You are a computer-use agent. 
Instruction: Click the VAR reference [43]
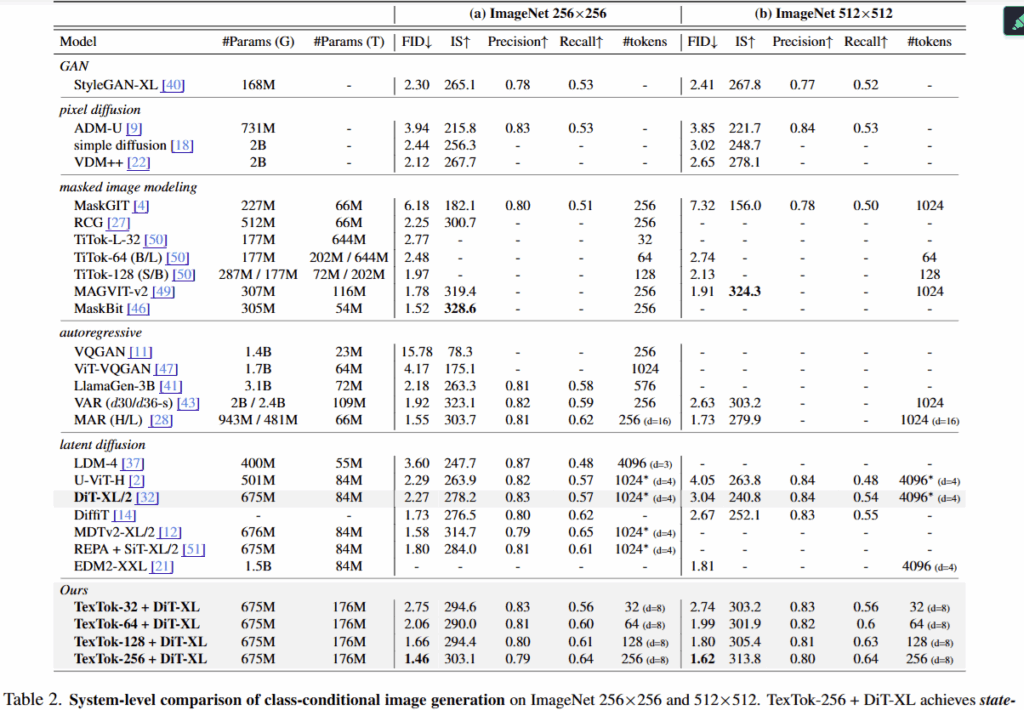pos(187,403)
